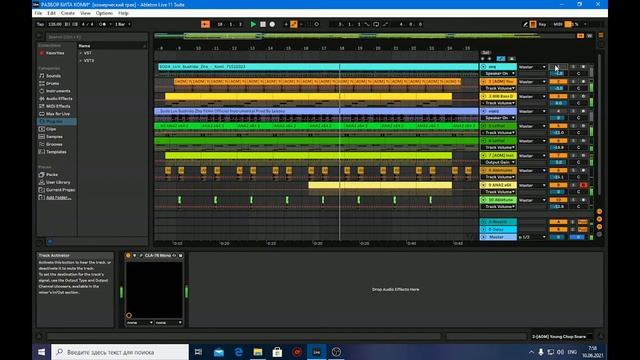Open the View menu
Screen dimensions: 640x360
pyautogui.click(x=85, y=13)
